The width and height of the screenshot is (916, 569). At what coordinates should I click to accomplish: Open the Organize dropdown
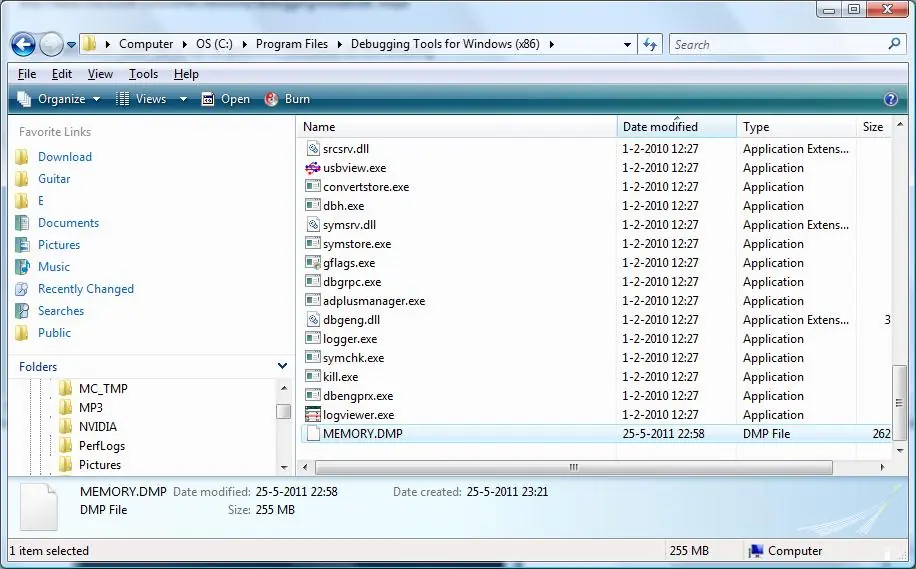[x=58, y=99]
